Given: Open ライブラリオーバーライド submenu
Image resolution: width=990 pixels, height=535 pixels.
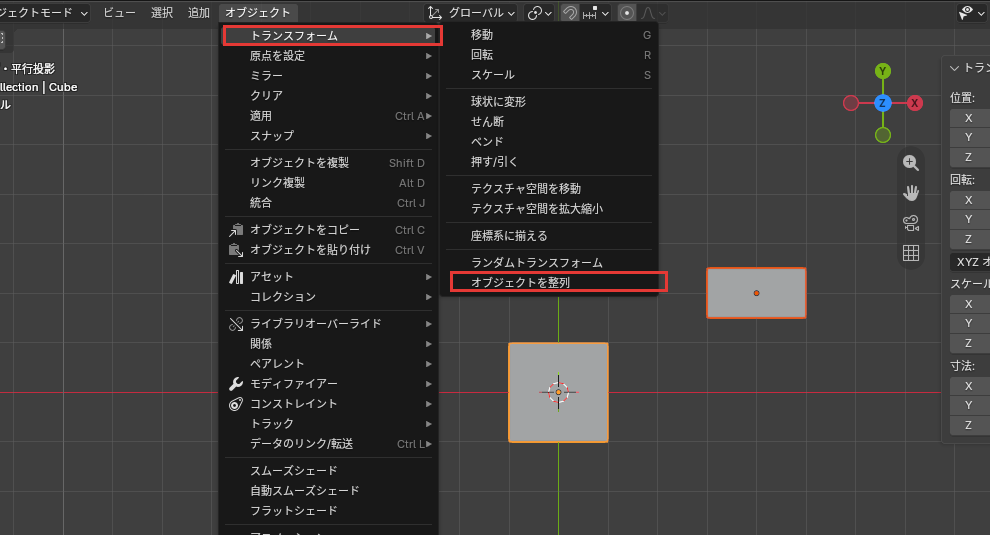Looking at the screenshot, I should coord(328,323).
